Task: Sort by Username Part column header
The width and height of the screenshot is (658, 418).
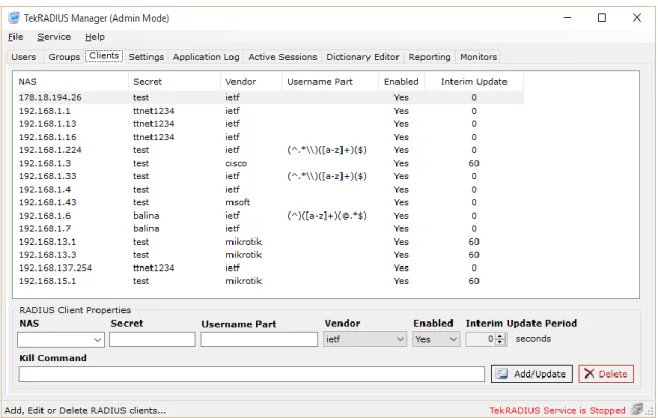Action: click(330, 82)
